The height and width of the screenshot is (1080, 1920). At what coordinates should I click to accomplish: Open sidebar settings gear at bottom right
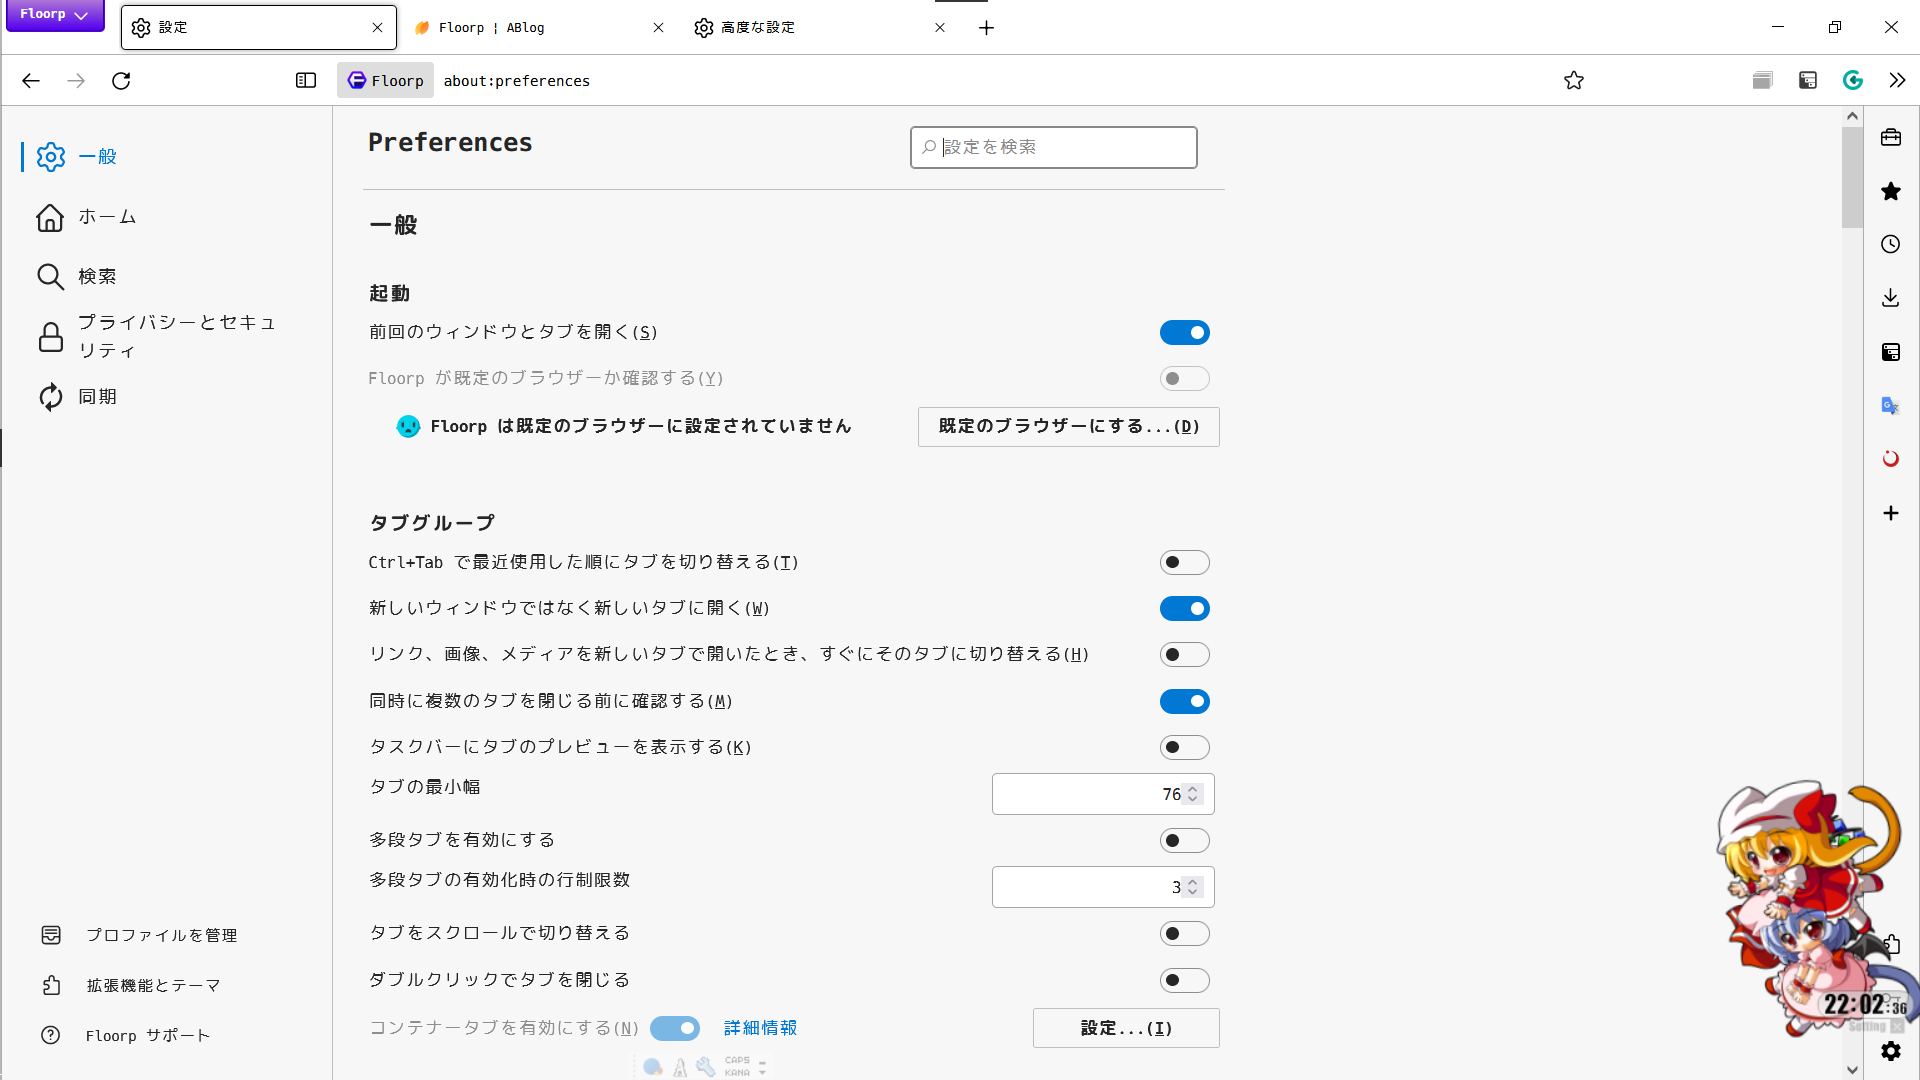click(x=1890, y=1051)
